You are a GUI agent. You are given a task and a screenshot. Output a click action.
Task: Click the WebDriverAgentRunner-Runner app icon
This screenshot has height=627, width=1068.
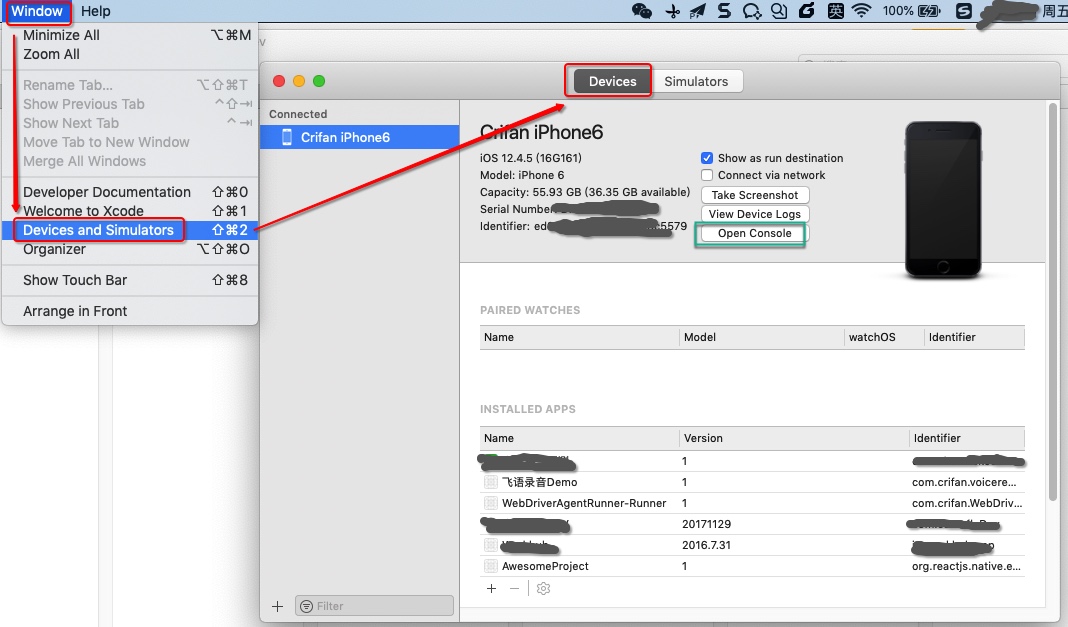pyautogui.click(x=490, y=503)
